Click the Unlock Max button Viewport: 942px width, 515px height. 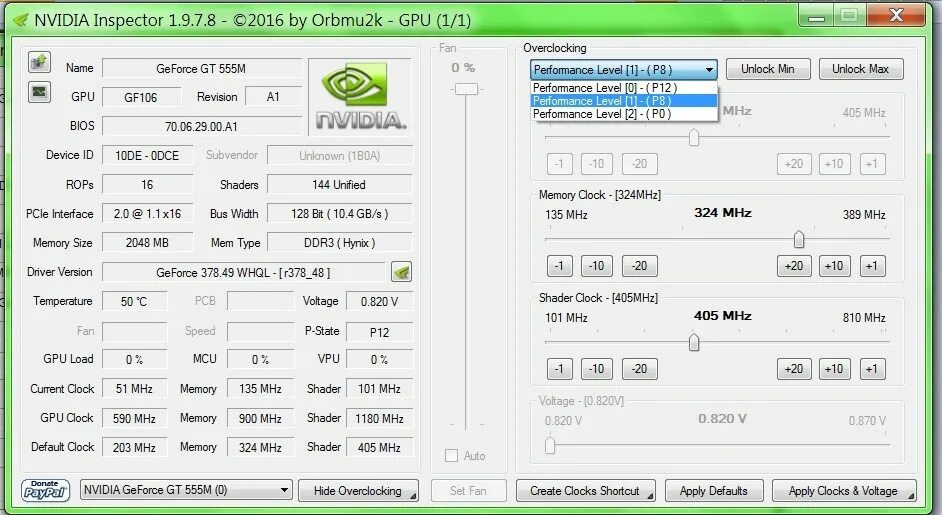[x=860, y=69]
